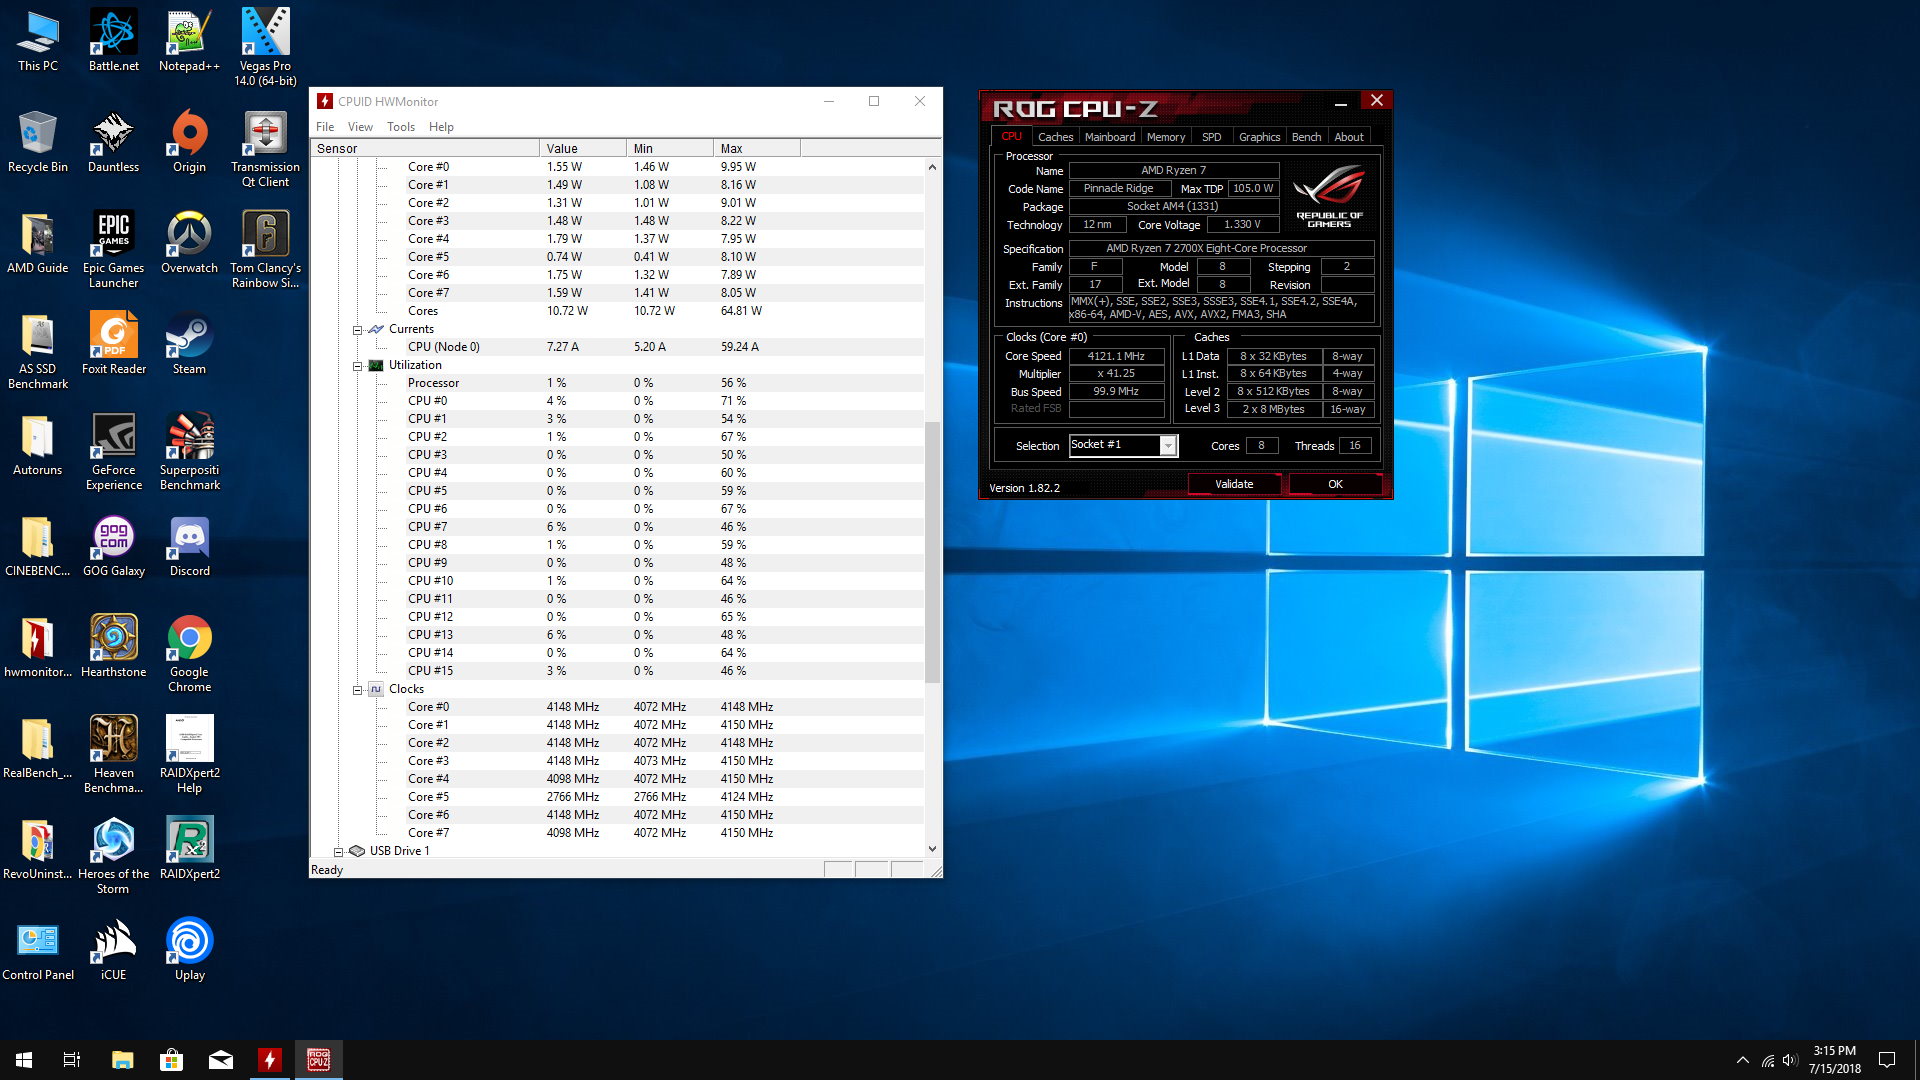Click the Value column header
This screenshot has height=1080, width=1920.
[583, 148]
